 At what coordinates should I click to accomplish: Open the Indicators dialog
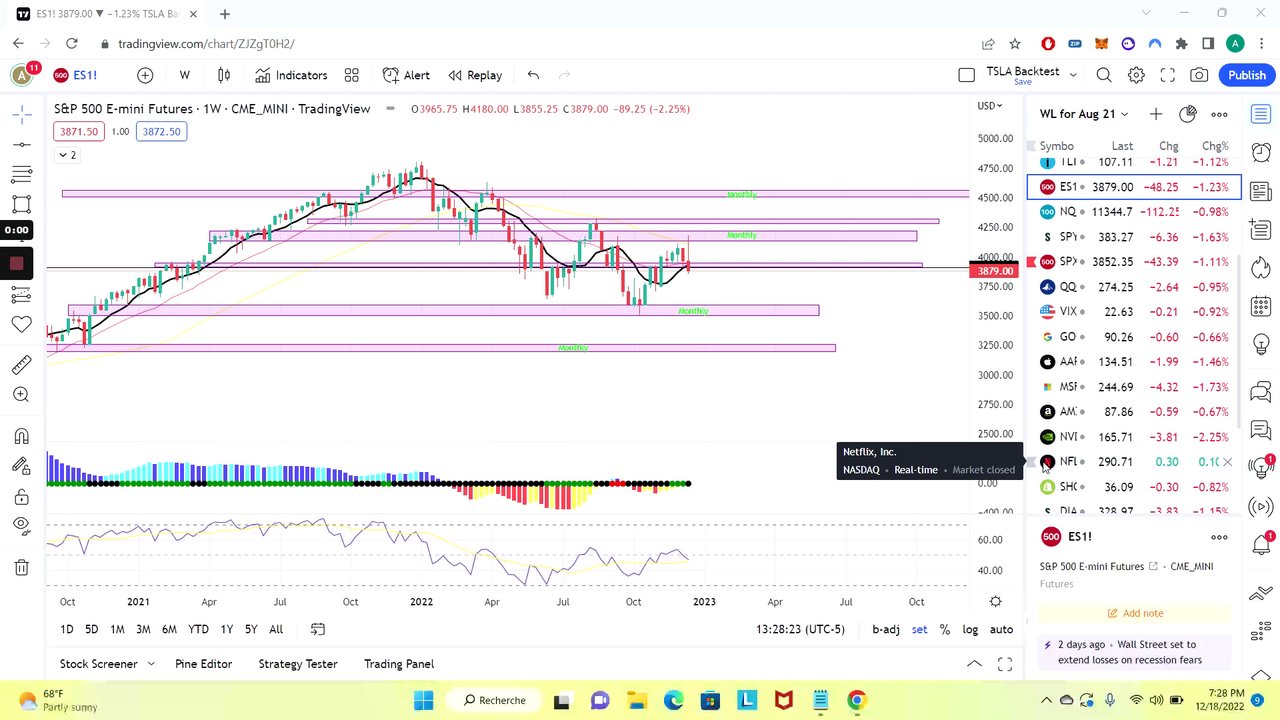pyautogui.click(x=291, y=75)
